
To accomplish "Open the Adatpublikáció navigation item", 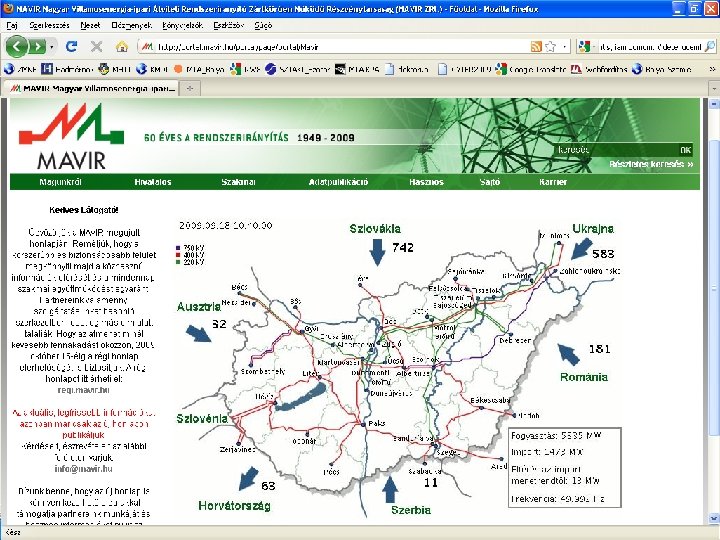I will (338, 182).
